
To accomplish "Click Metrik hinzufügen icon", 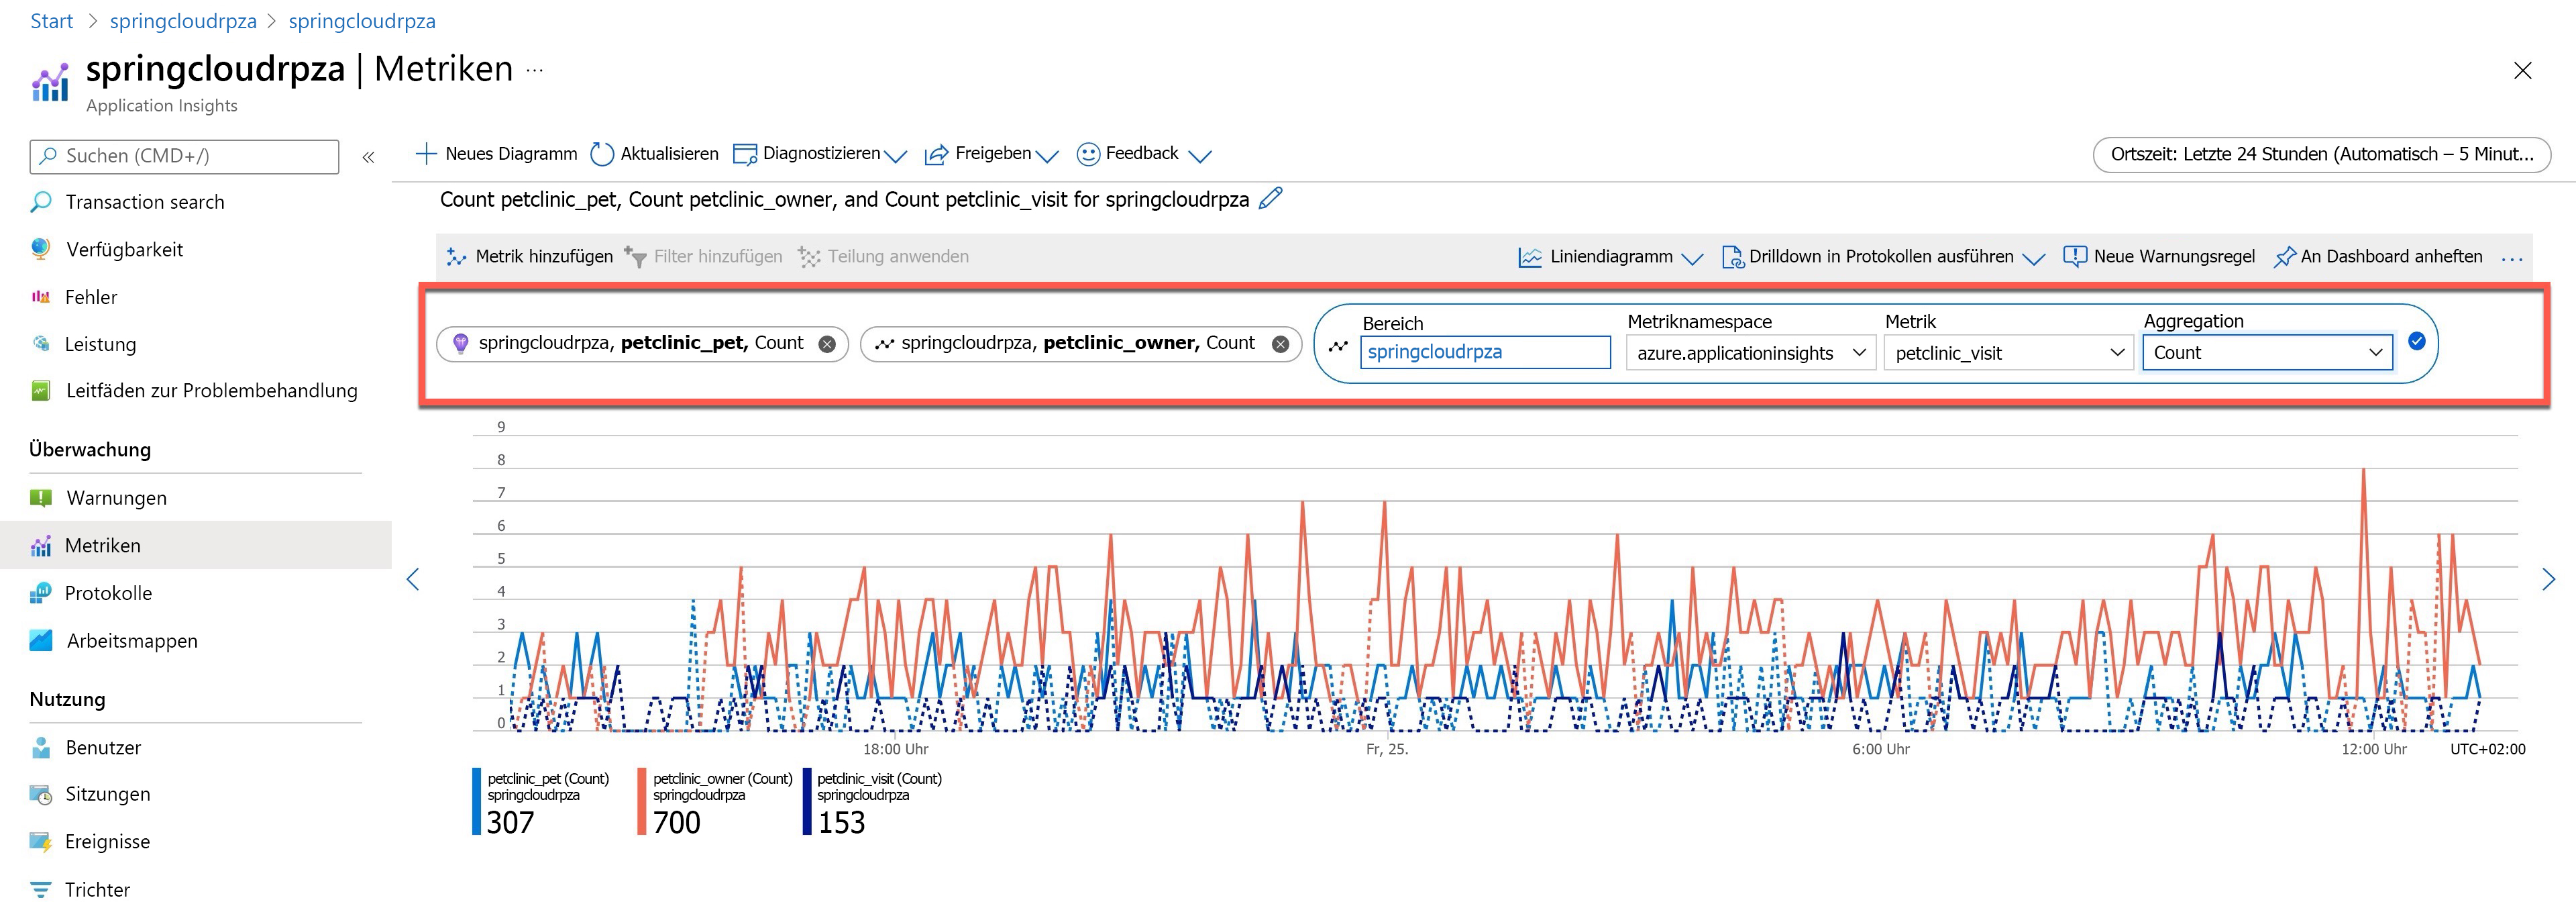I will 457,257.
